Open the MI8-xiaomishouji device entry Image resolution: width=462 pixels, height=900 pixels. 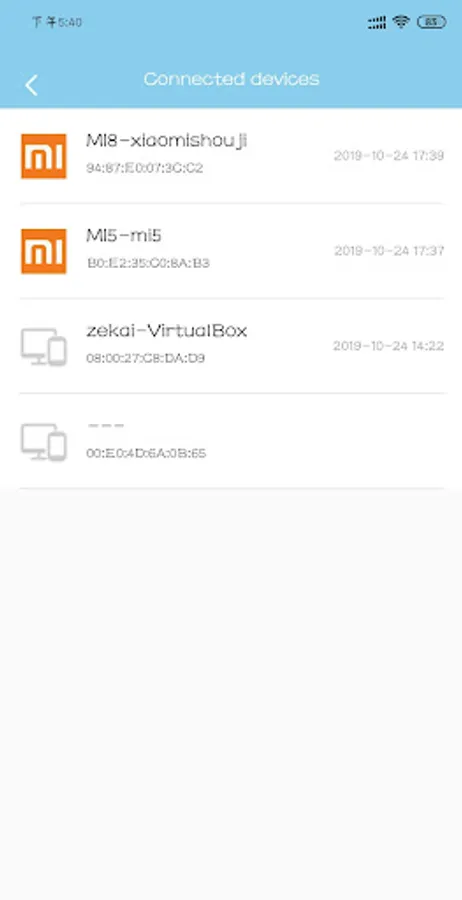pos(231,156)
